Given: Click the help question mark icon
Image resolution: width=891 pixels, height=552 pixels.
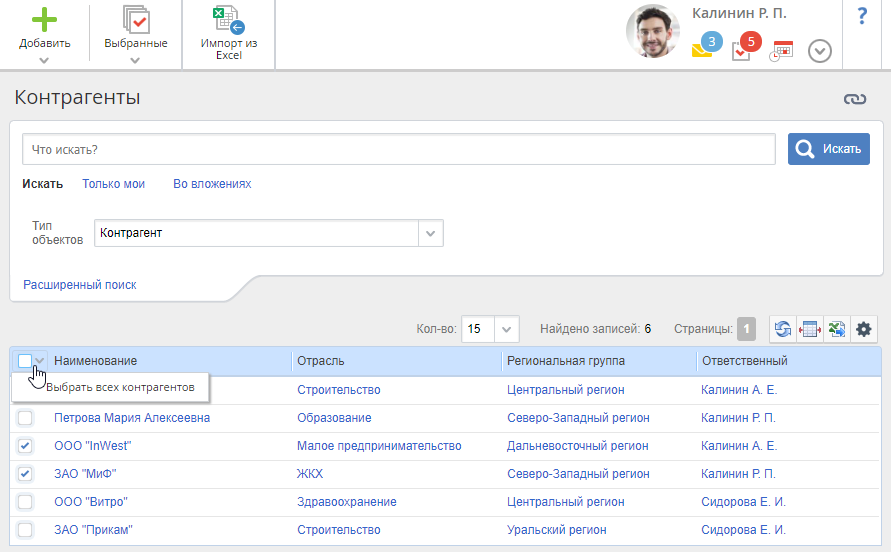Looking at the screenshot, I should [862, 17].
